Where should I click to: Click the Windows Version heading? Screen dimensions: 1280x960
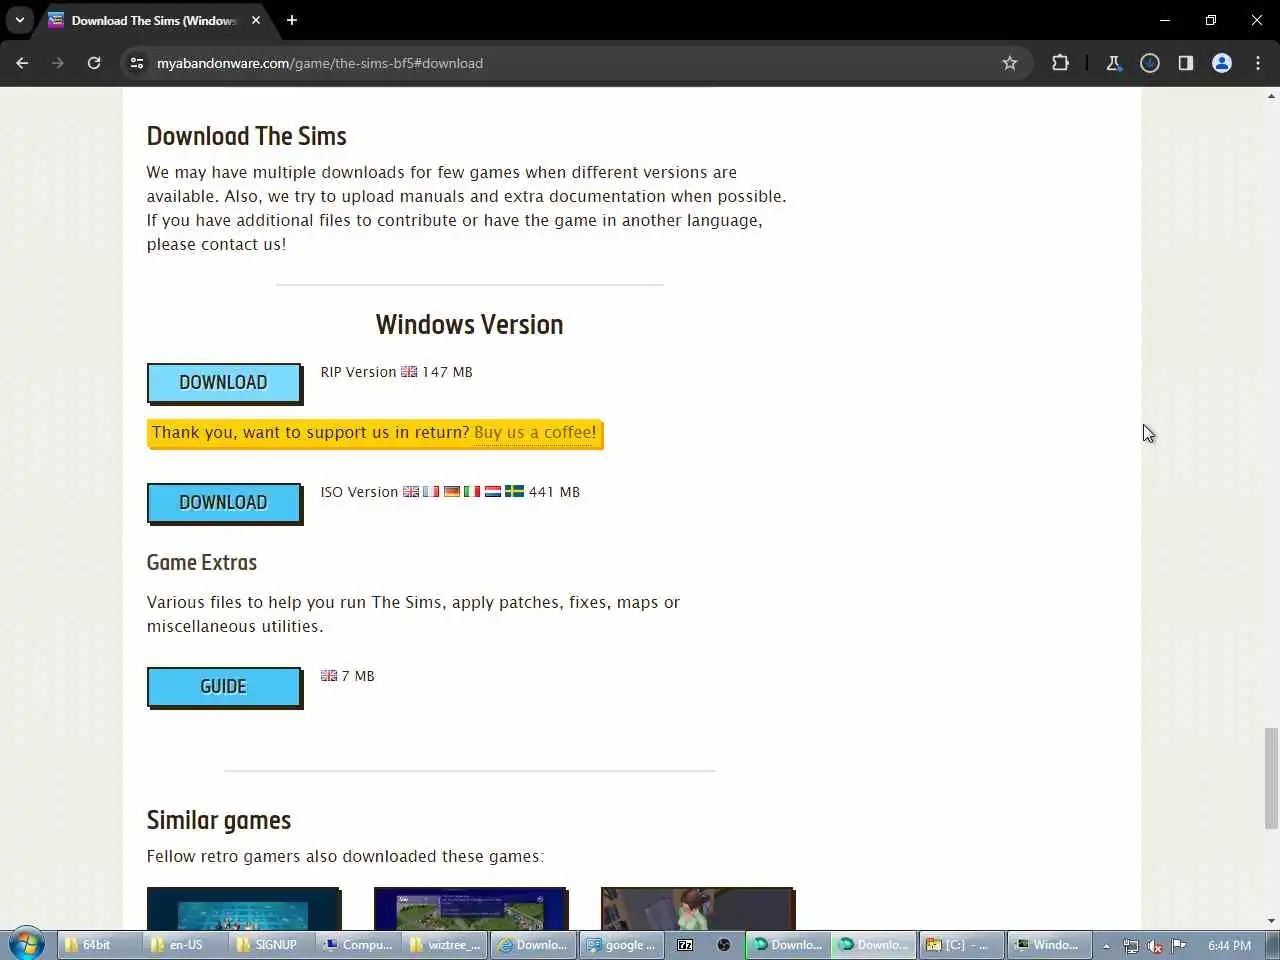(x=470, y=325)
